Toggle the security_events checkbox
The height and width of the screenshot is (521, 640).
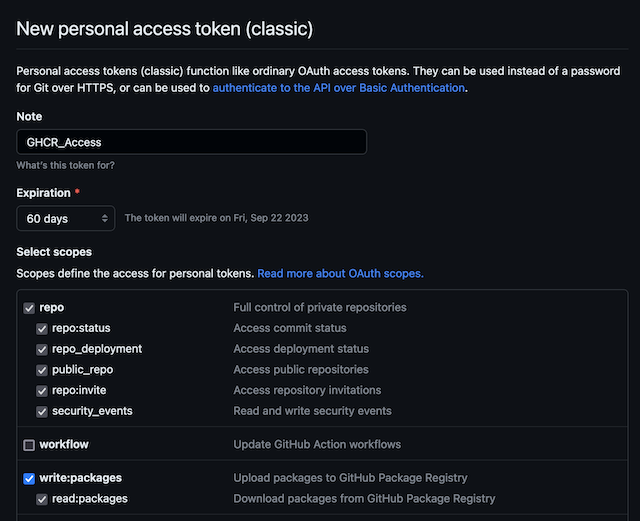(42, 412)
